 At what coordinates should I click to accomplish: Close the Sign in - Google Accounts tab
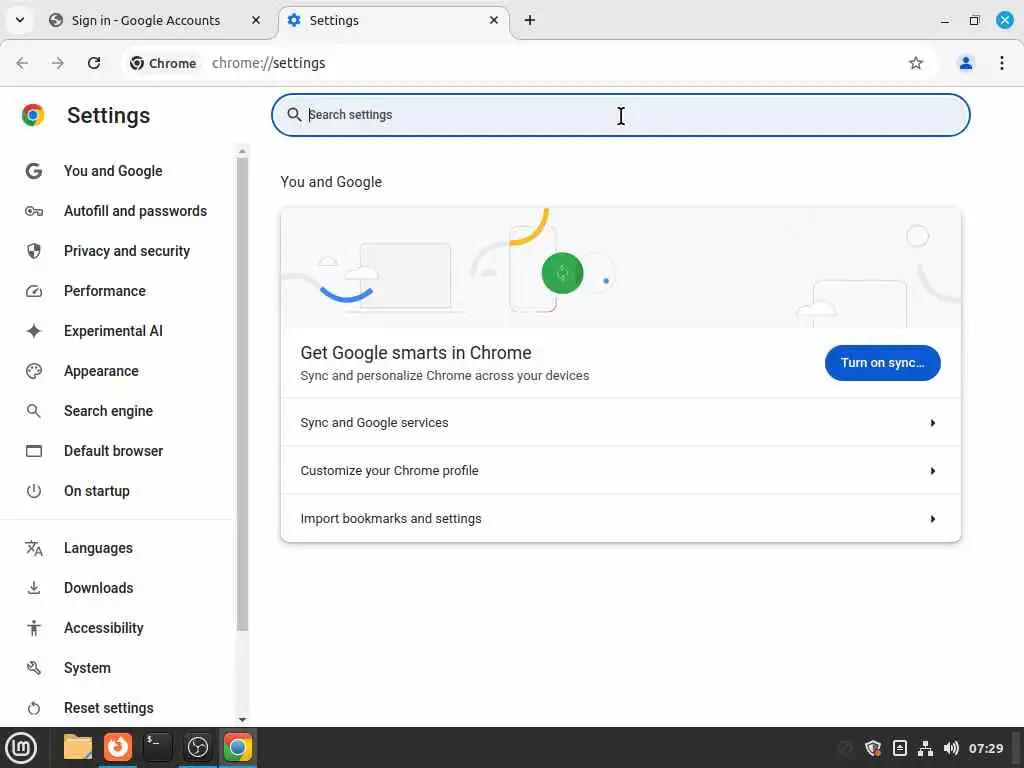point(256,20)
